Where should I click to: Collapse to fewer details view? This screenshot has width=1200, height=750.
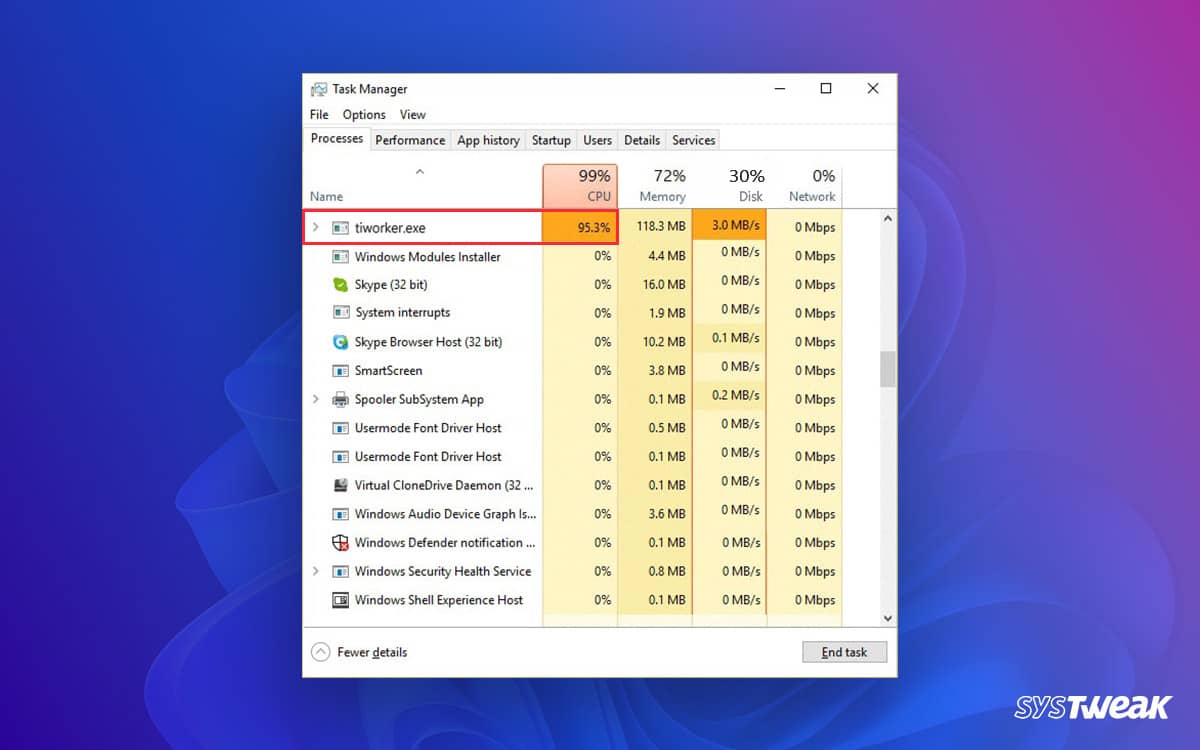point(358,652)
